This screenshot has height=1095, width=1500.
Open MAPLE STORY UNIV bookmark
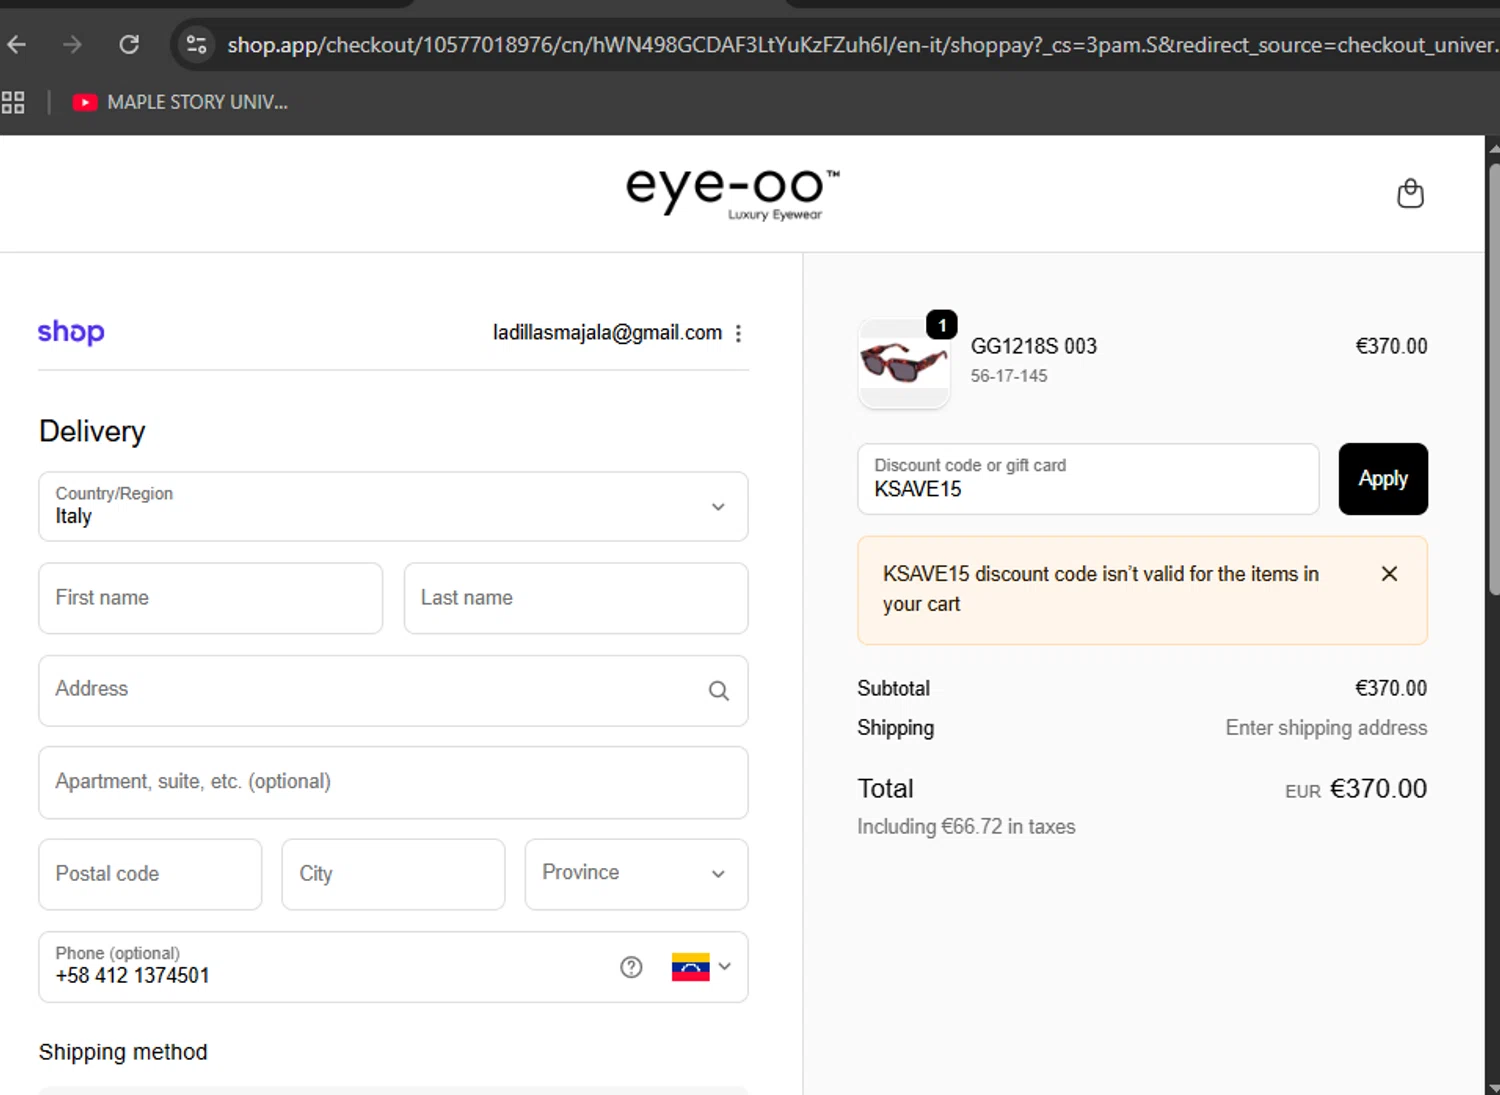click(x=181, y=102)
